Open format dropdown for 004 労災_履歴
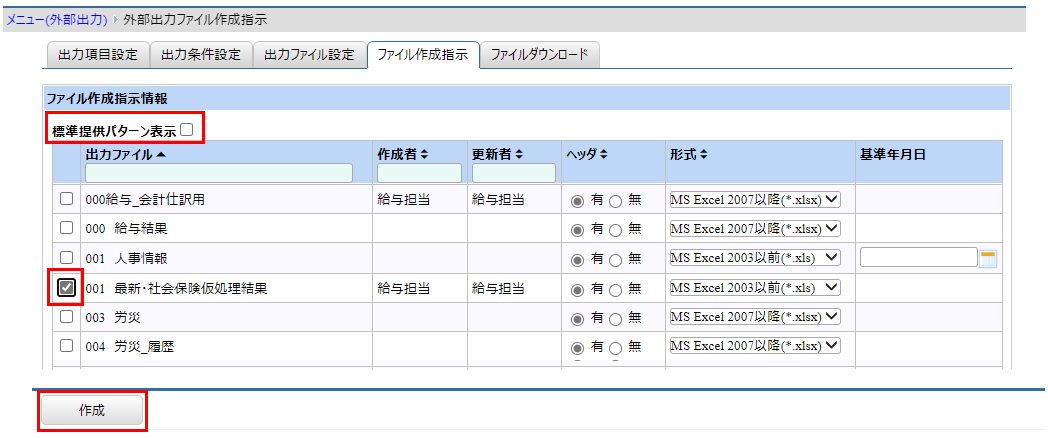Screen dimensions: 1048x438 (x=755, y=346)
